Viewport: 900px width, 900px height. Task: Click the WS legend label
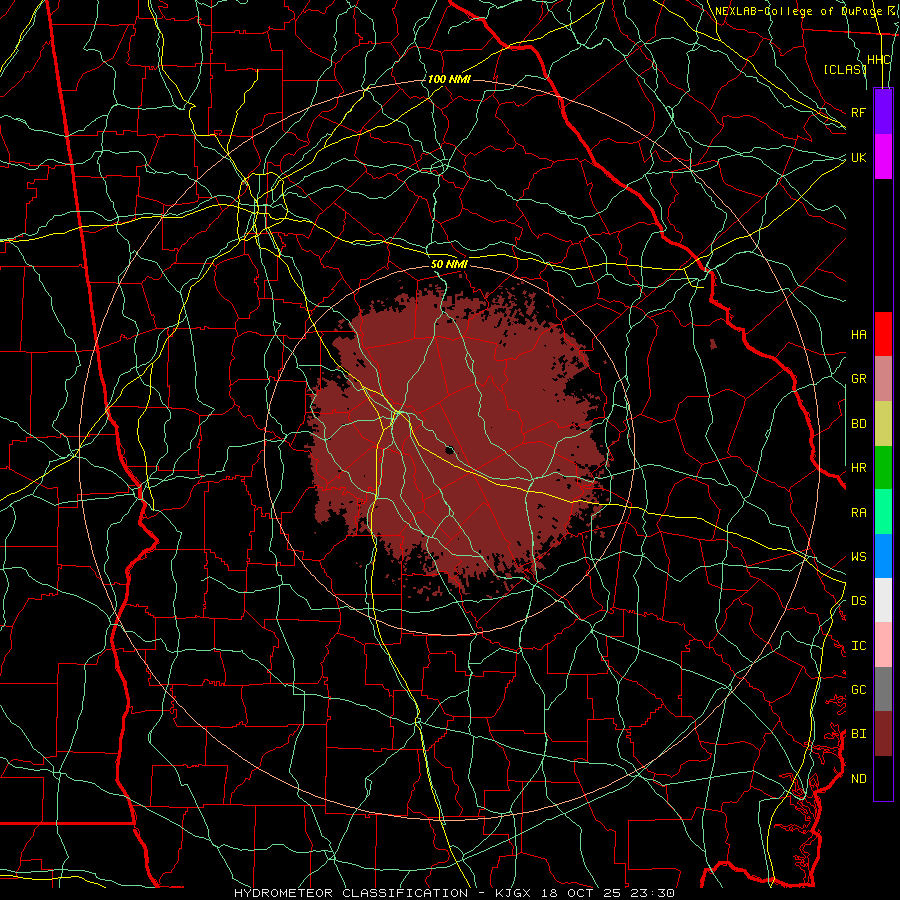pyautogui.click(x=858, y=557)
